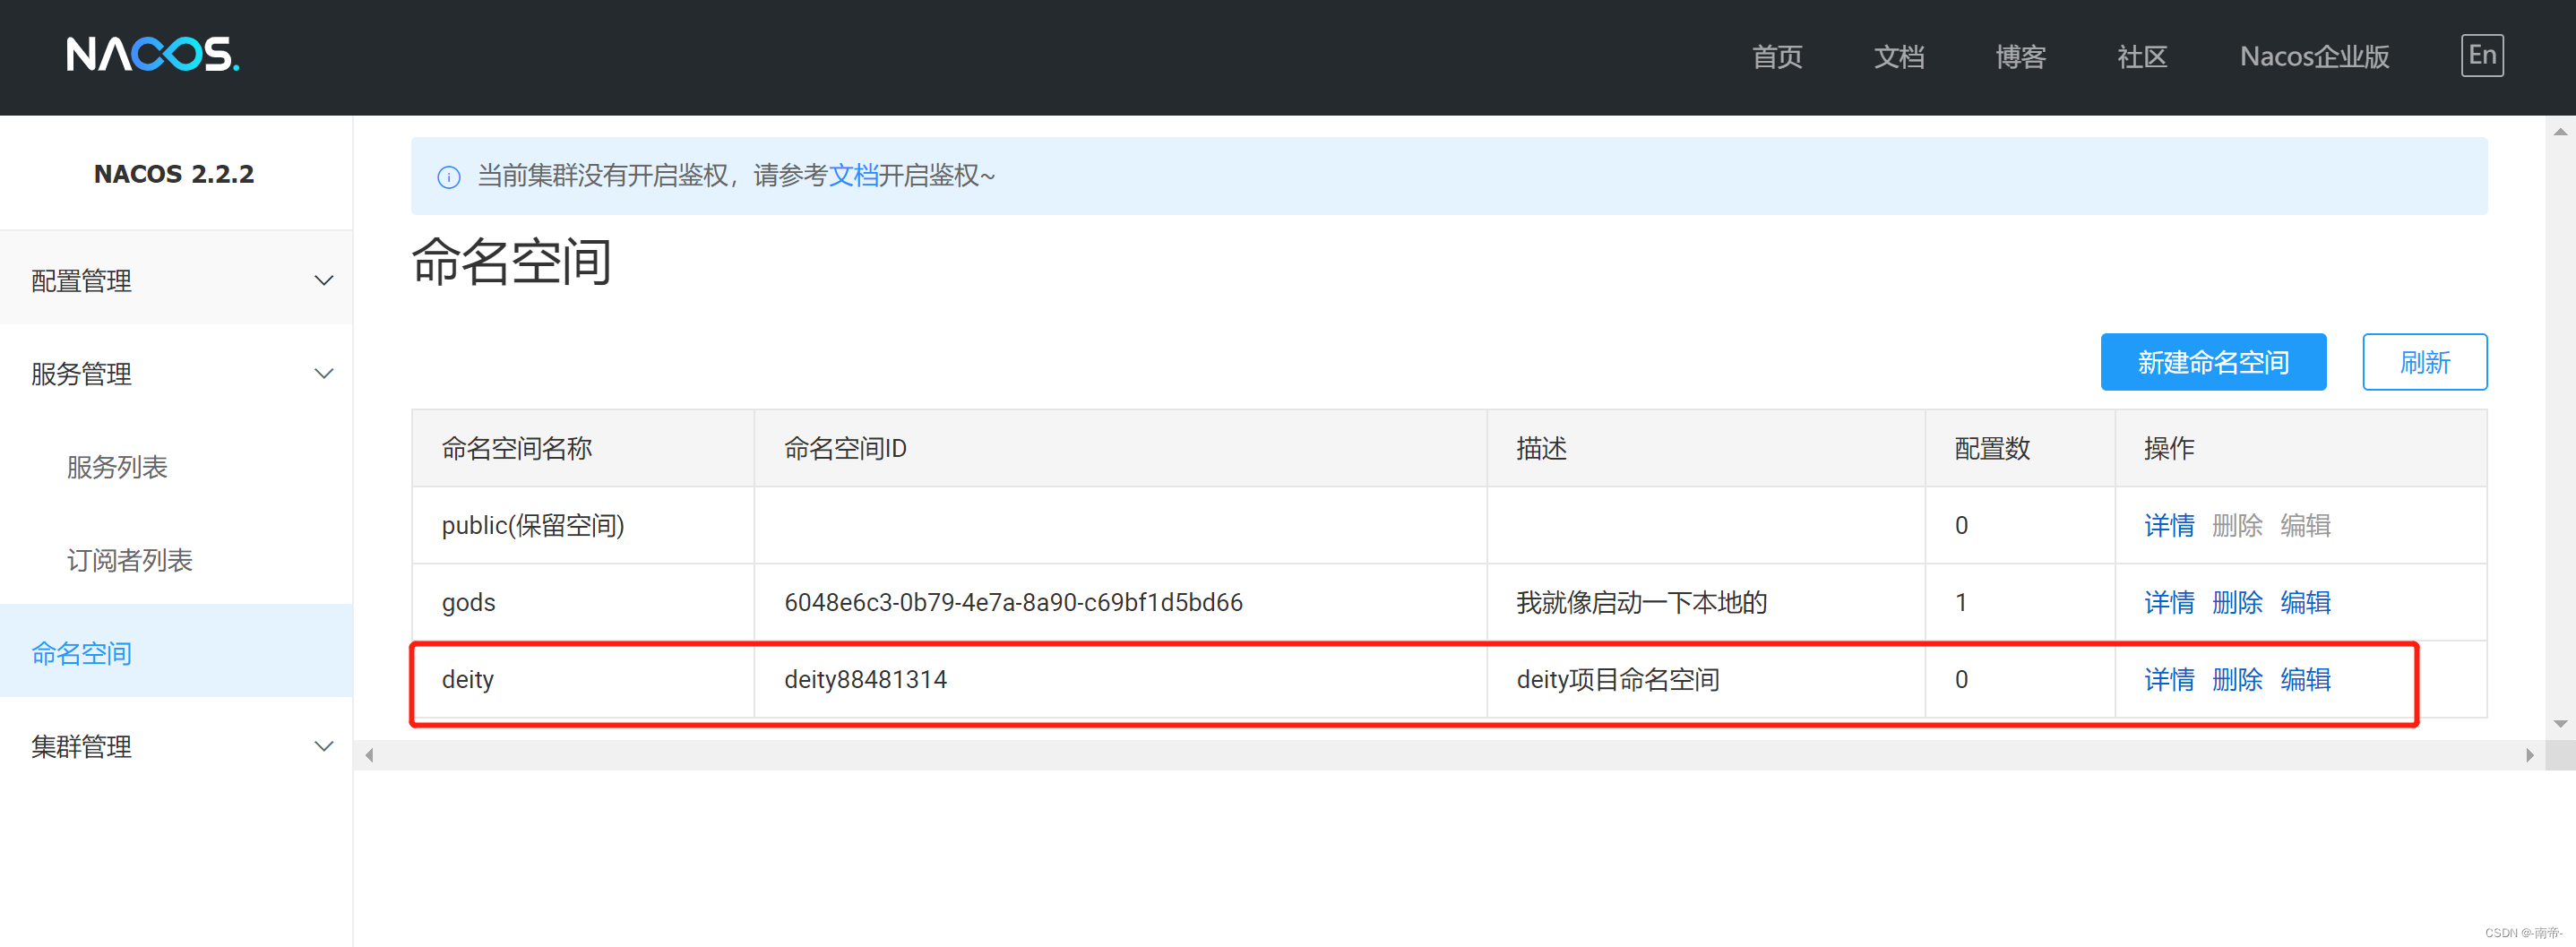The height and width of the screenshot is (947, 2576).
Task: Open the 首页 nav item
Action: tap(1777, 56)
